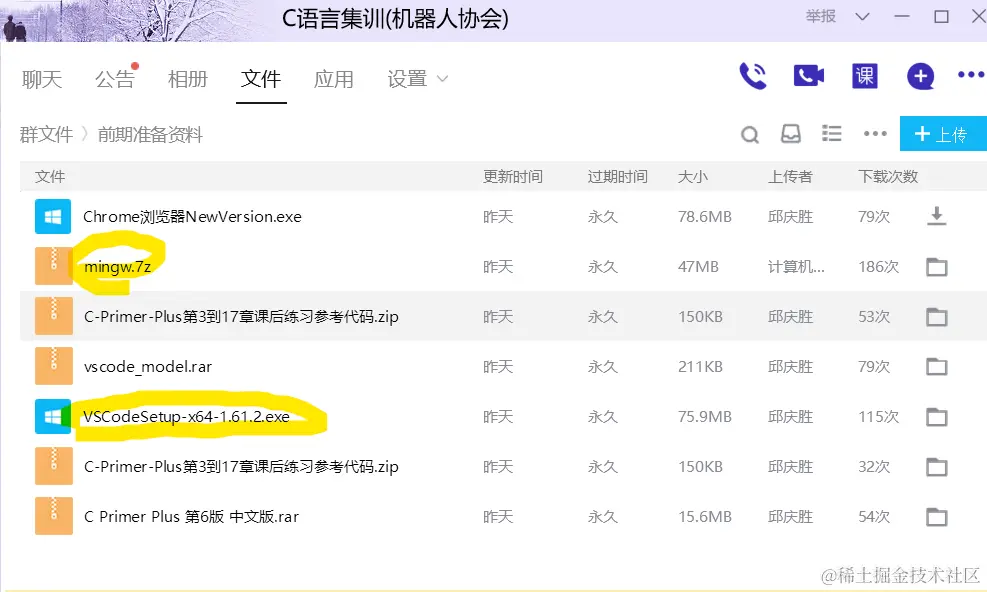The image size is (987, 592).
Task: Switch to the 相册 tab
Action: [x=187, y=79]
